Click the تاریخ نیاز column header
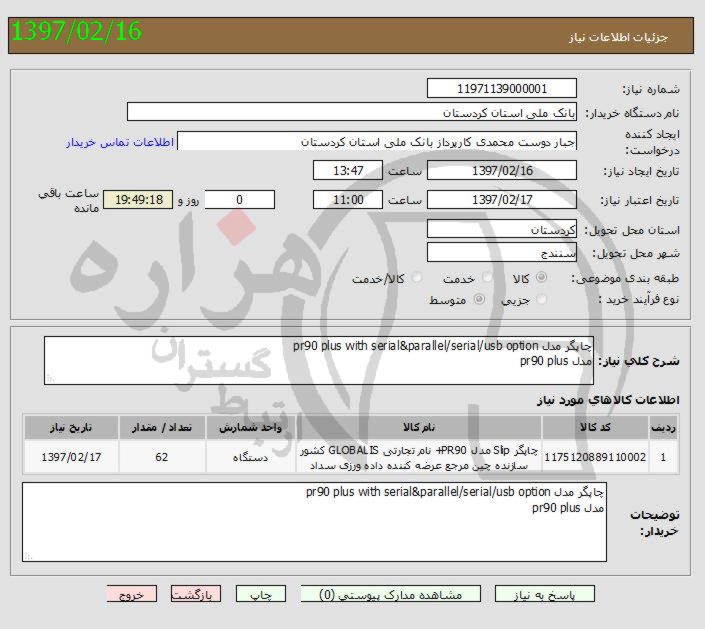 71,427
